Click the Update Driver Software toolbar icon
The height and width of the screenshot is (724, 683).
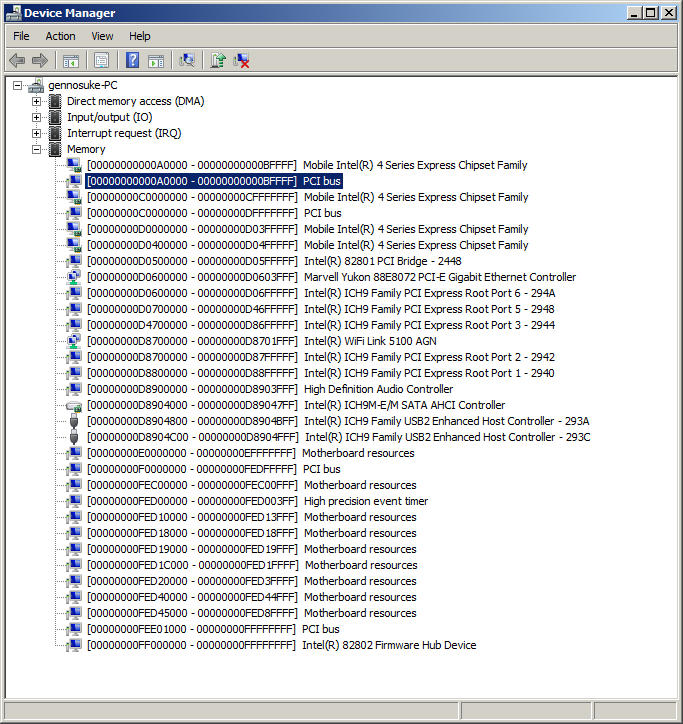[218, 61]
